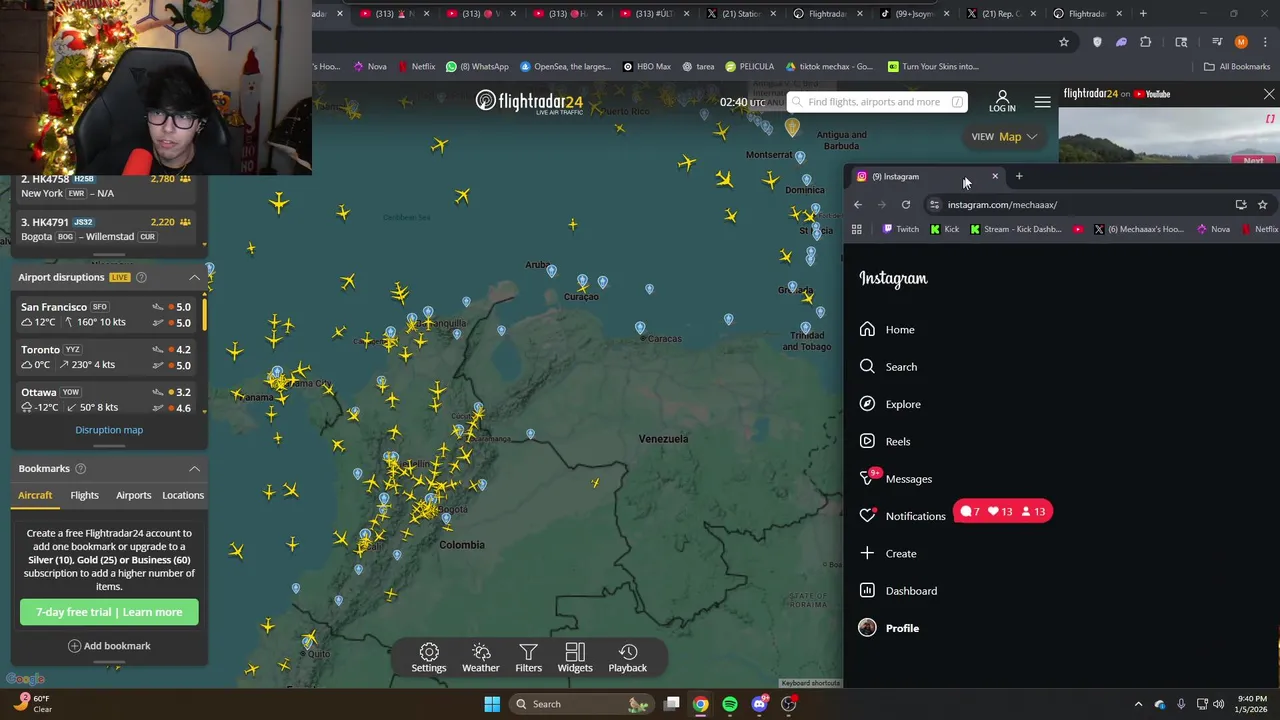
Task: Click install app icon in Instagram address bar
Action: pyautogui.click(x=1241, y=205)
